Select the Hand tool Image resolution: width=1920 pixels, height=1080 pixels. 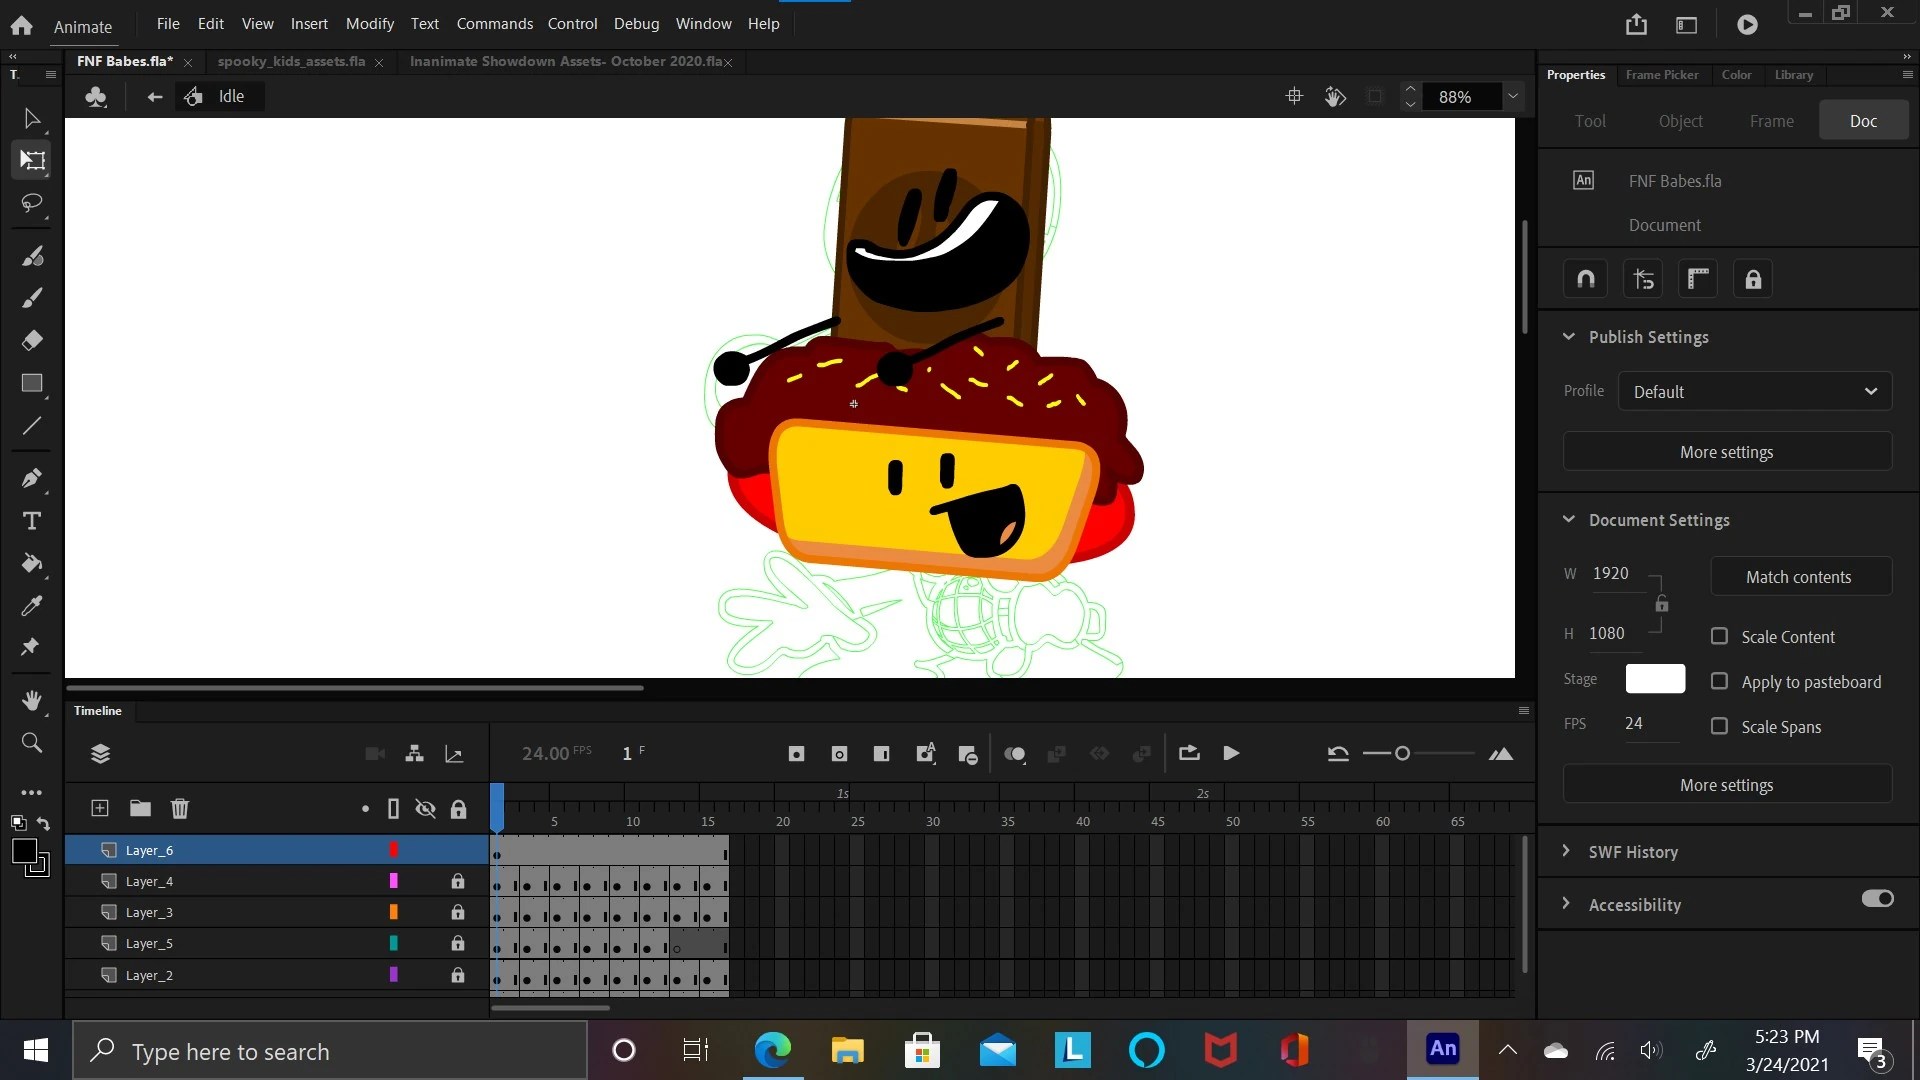[x=32, y=700]
